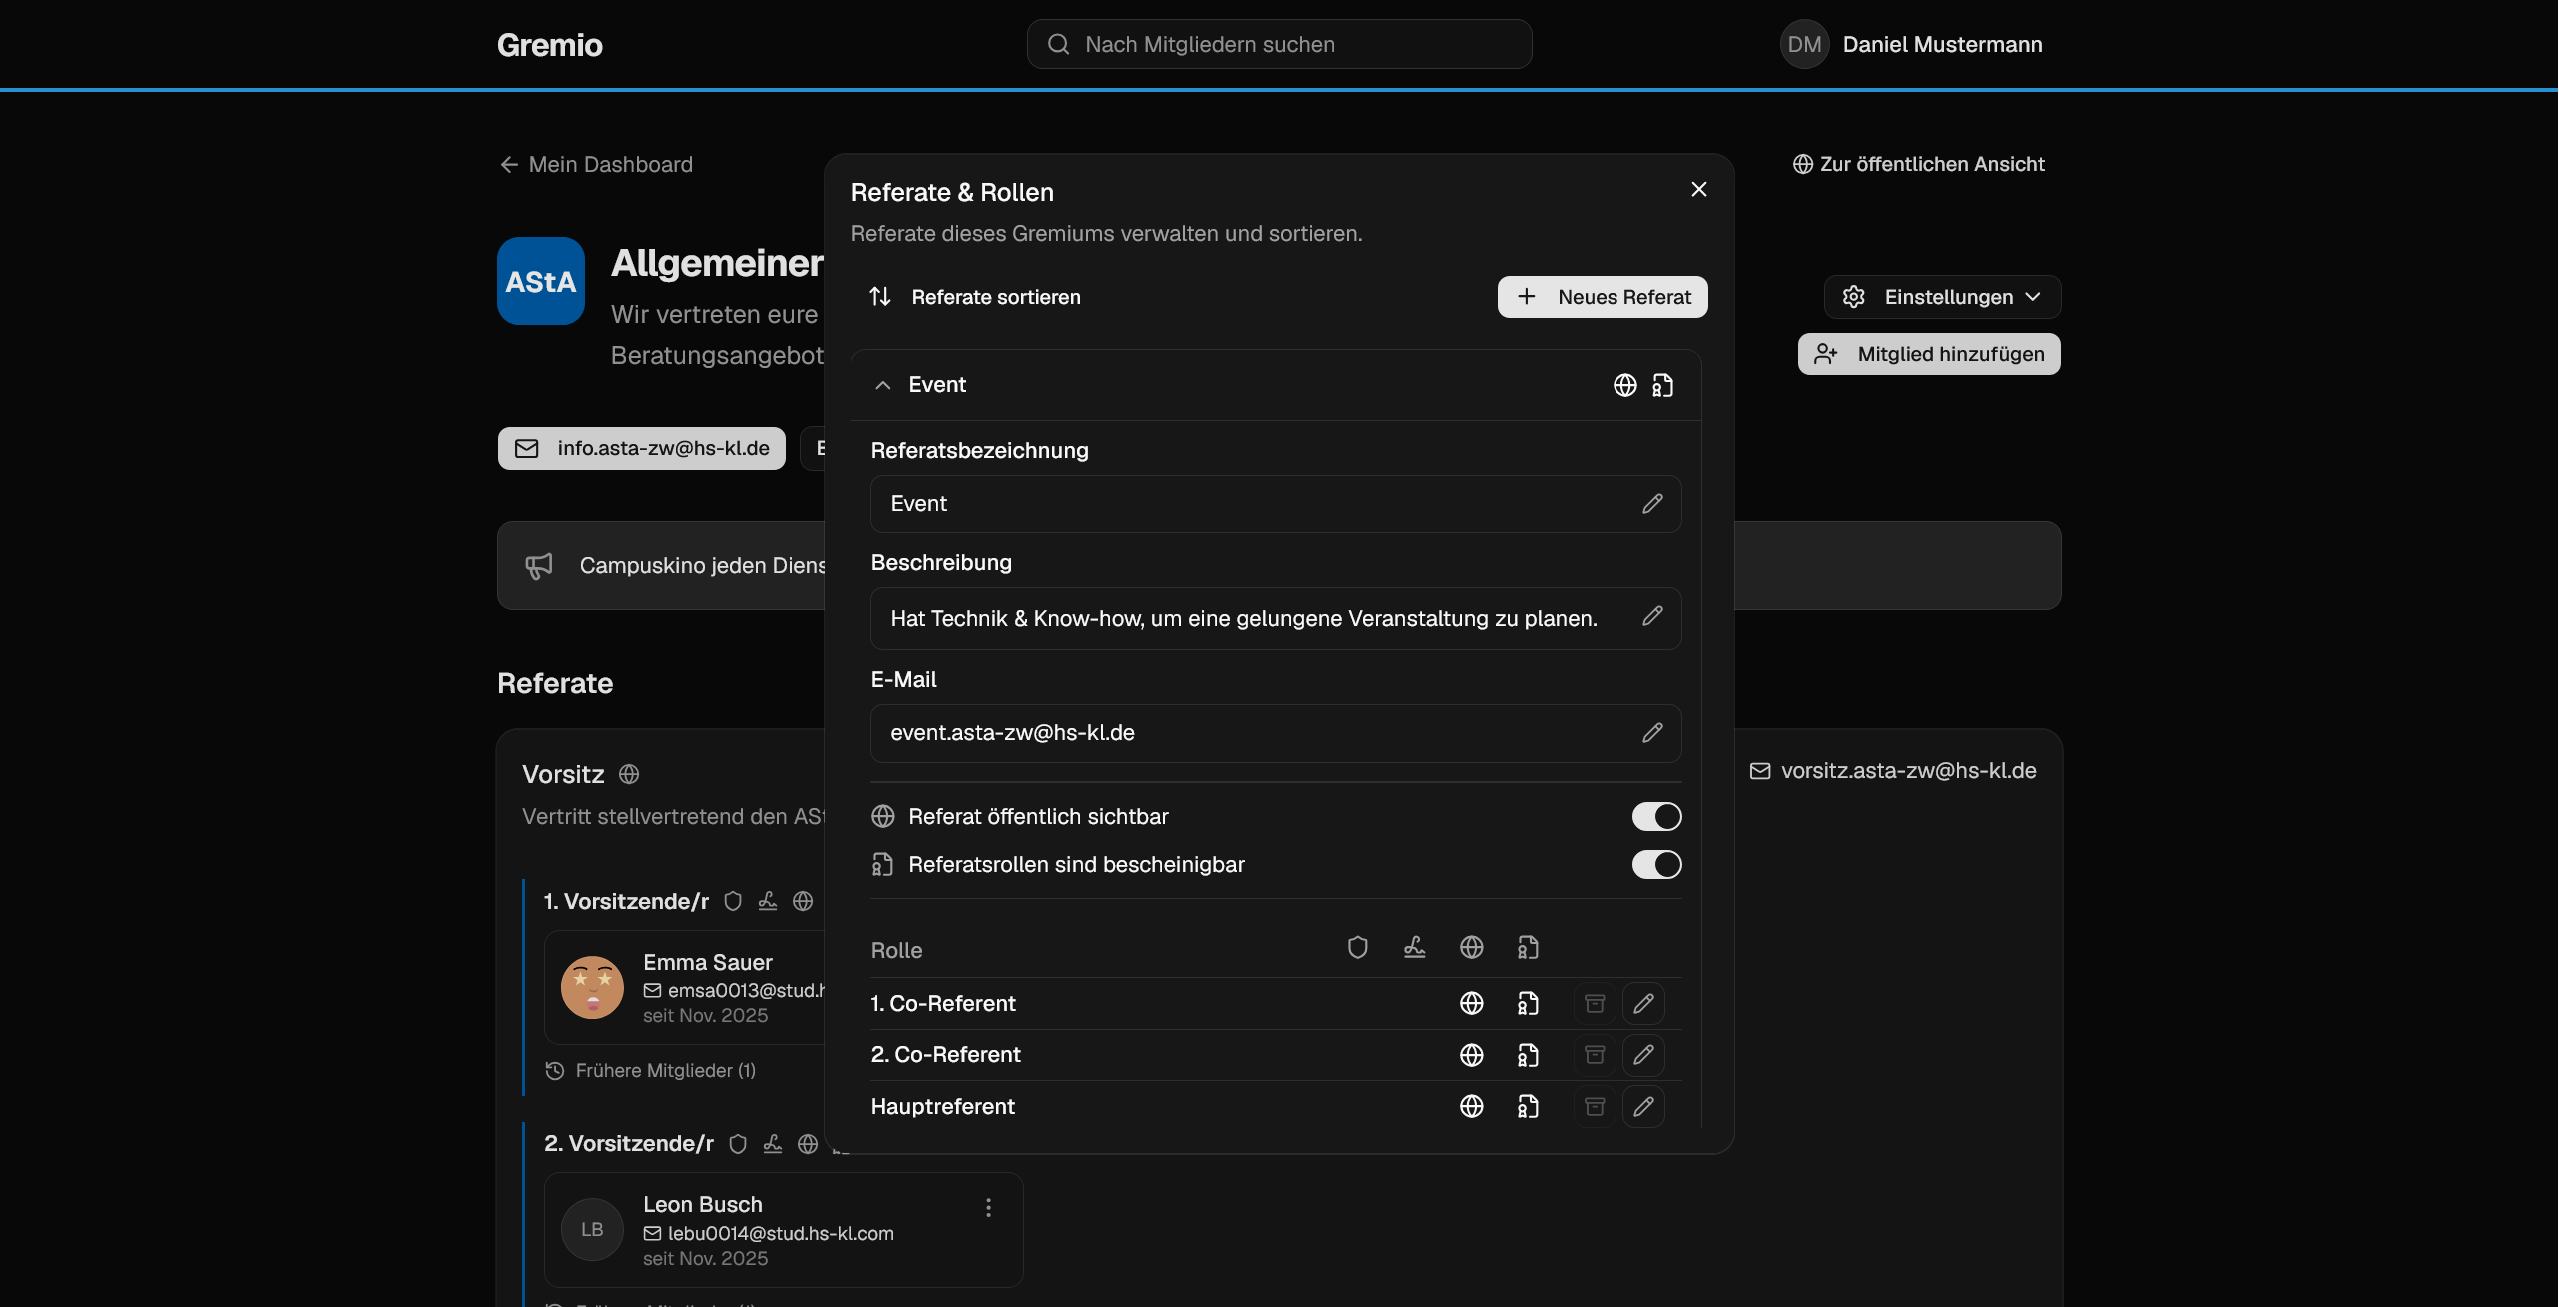
Task: Go to Zur öffentlichen Ansicht link
Action: [1918, 164]
